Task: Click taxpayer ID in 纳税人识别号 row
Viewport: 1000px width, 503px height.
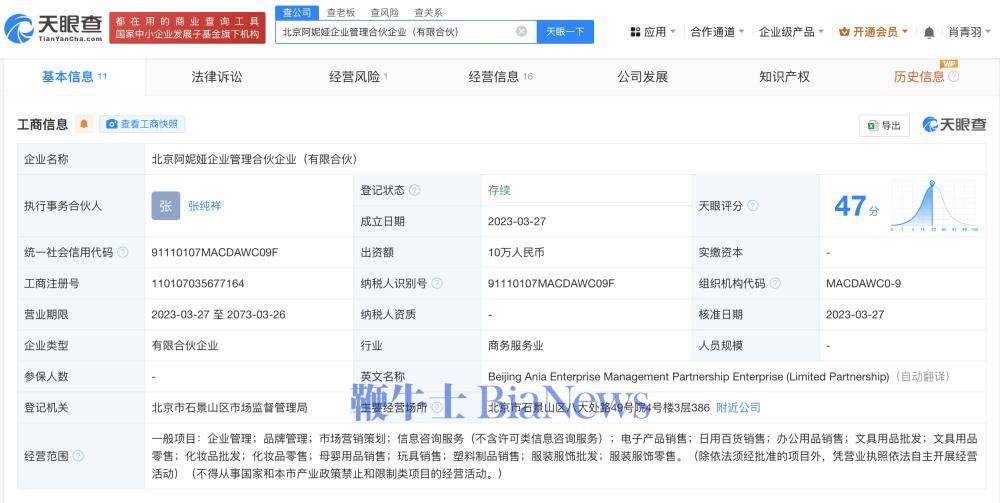Action: 551,284
